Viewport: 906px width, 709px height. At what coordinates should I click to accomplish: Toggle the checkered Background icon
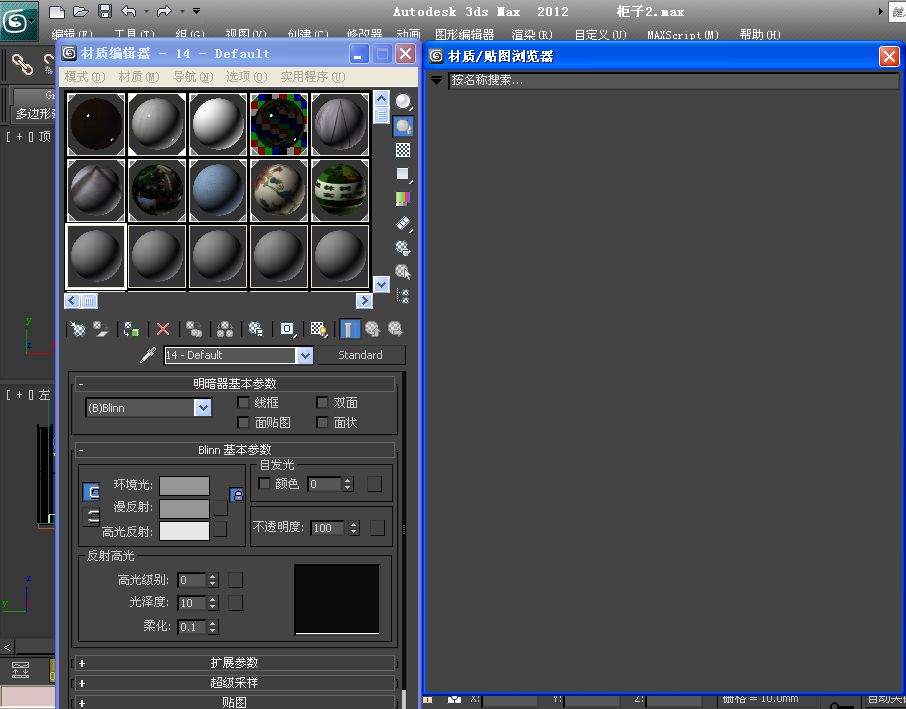click(403, 150)
